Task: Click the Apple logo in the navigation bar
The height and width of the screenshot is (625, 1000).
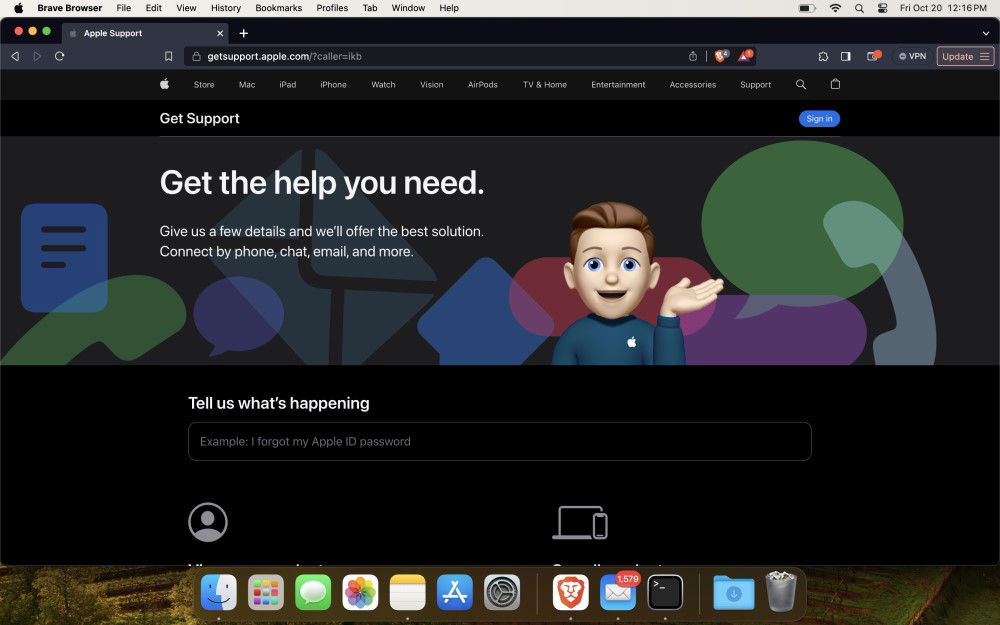Action: 164,85
